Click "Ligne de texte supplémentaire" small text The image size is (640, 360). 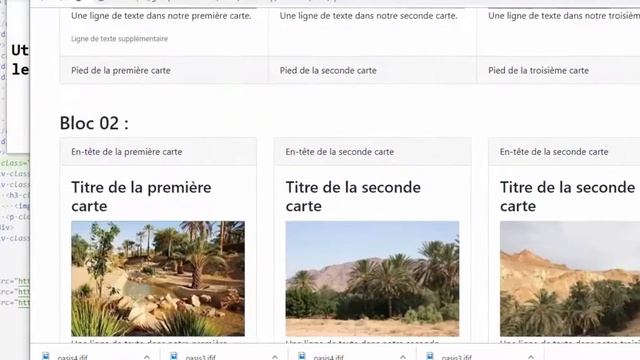click(x=119, y=39)
